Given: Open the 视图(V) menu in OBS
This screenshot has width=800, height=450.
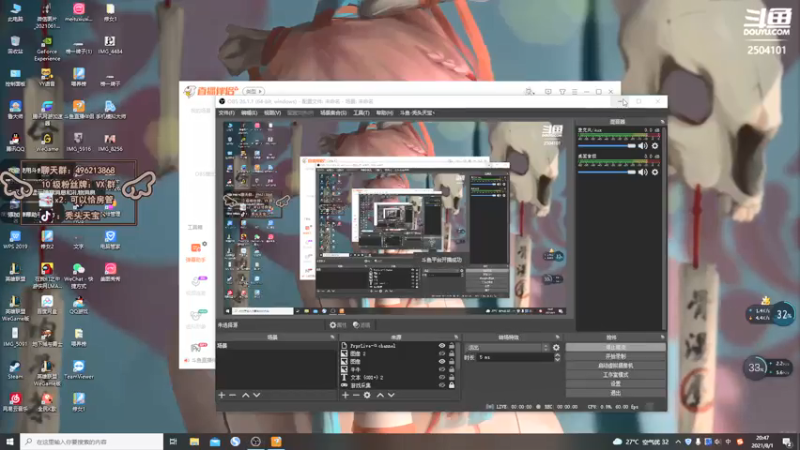Looking at the screenshot, I should 272,113.
